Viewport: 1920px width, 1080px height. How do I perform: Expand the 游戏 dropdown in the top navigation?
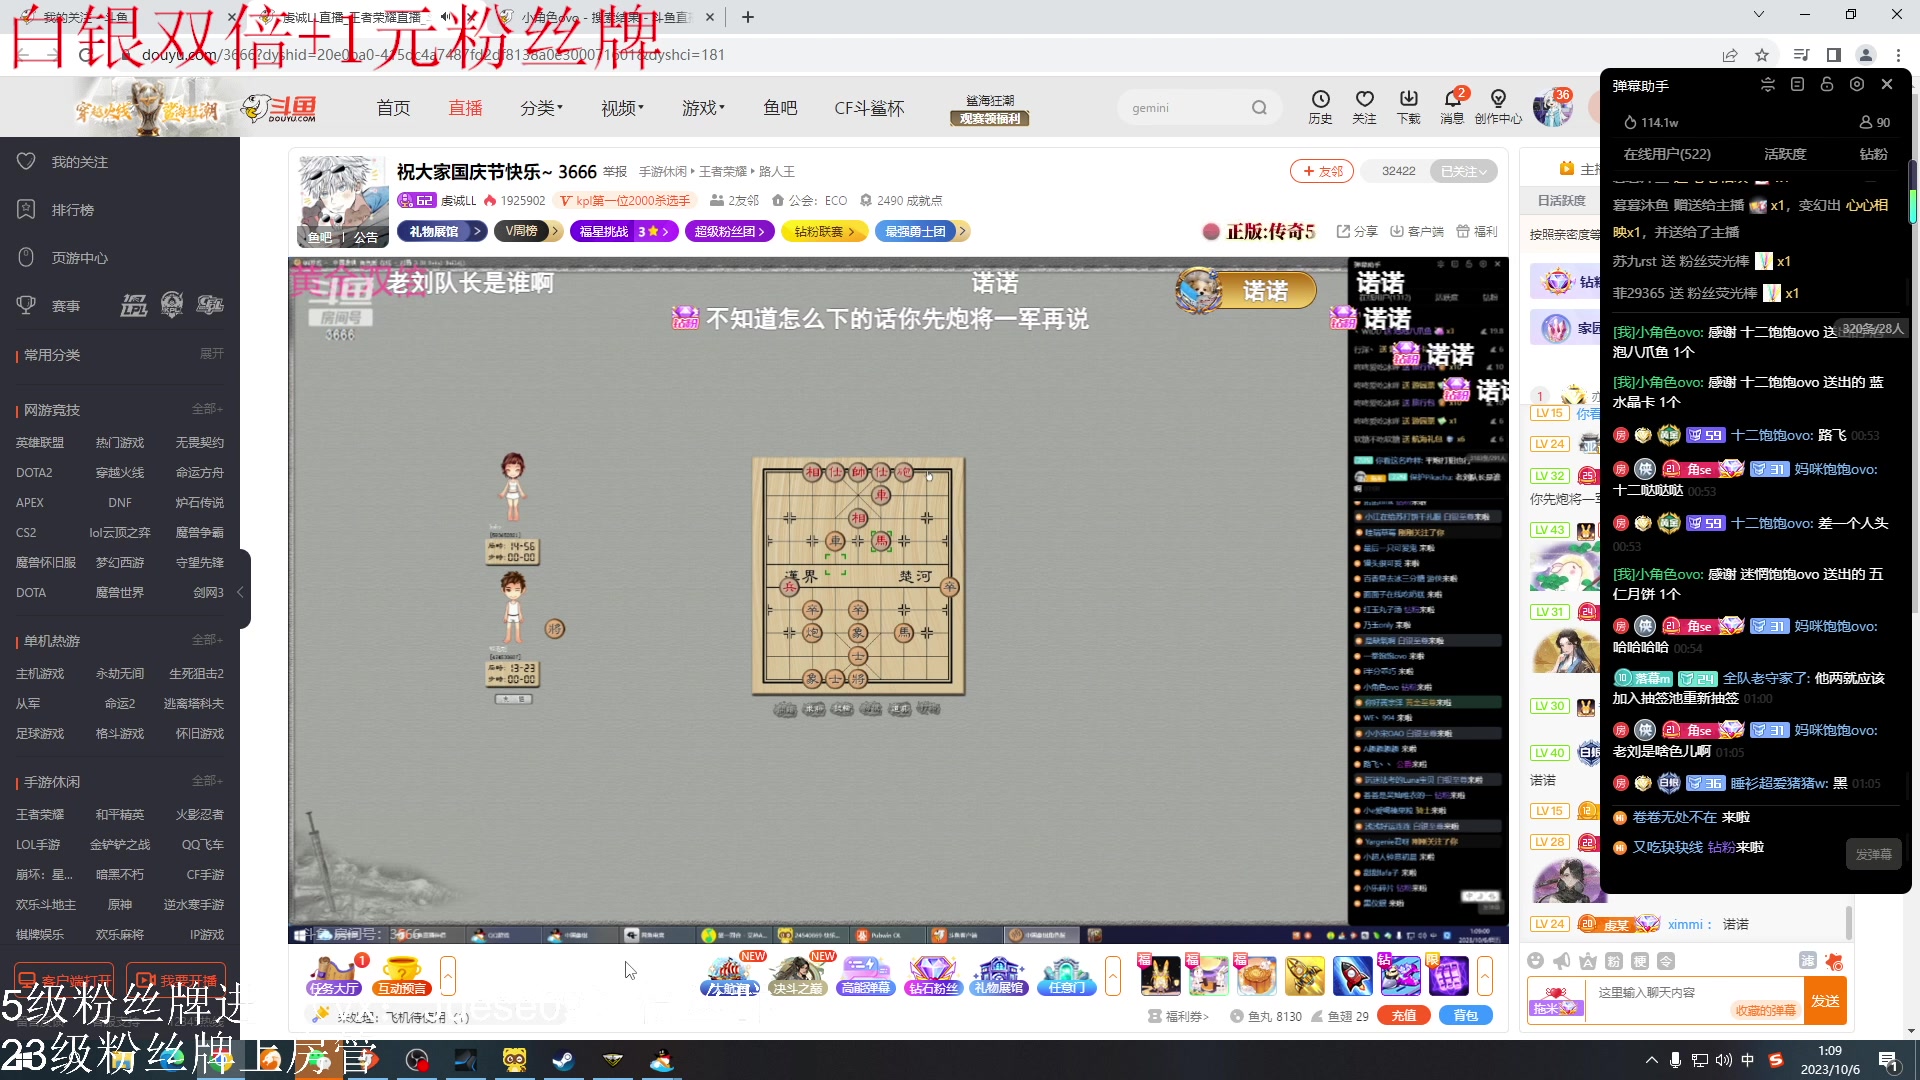coord(703,108)
